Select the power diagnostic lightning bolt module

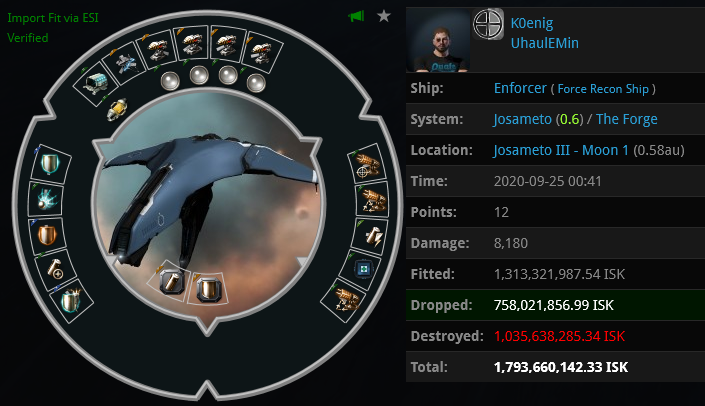(373, 236)
